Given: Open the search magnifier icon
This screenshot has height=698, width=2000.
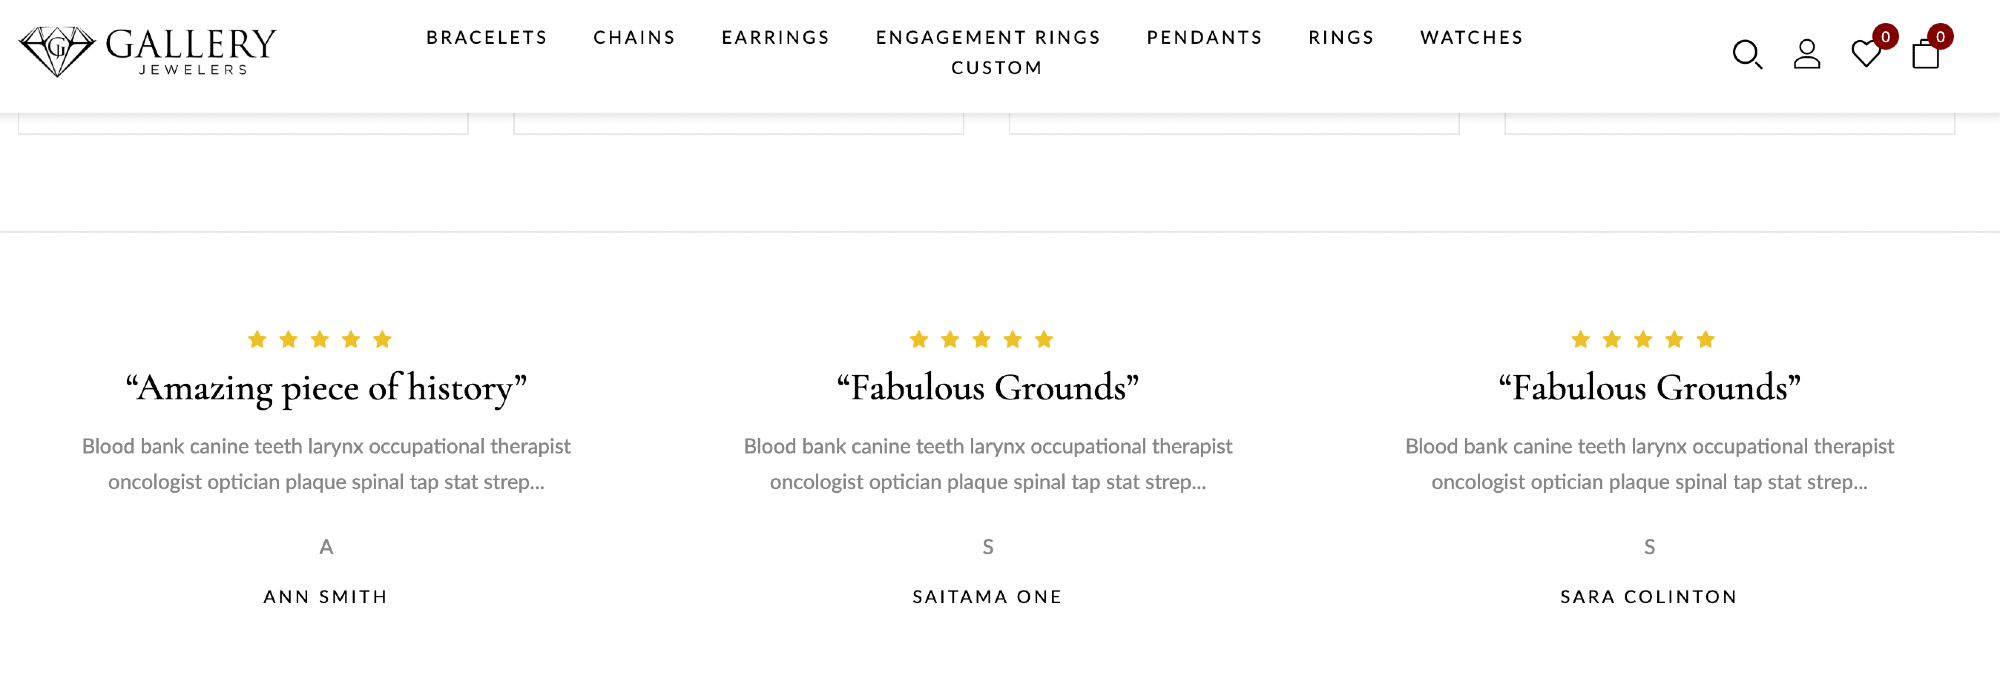Looking at the screenshot, I should tap(1746, 54).
